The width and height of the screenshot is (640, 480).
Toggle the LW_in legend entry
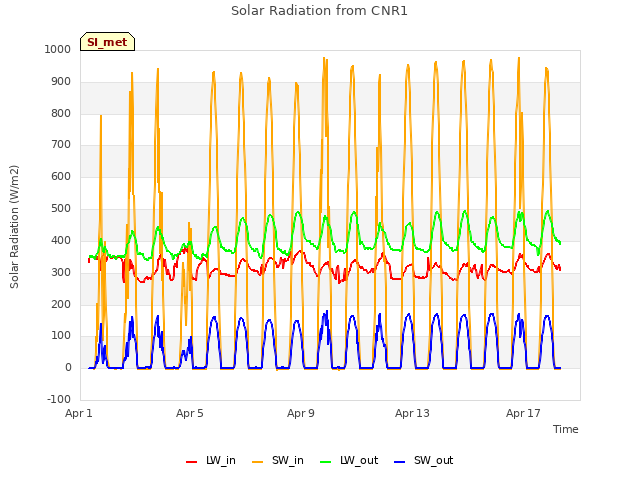pyautogui.click(x=211, y=460)
